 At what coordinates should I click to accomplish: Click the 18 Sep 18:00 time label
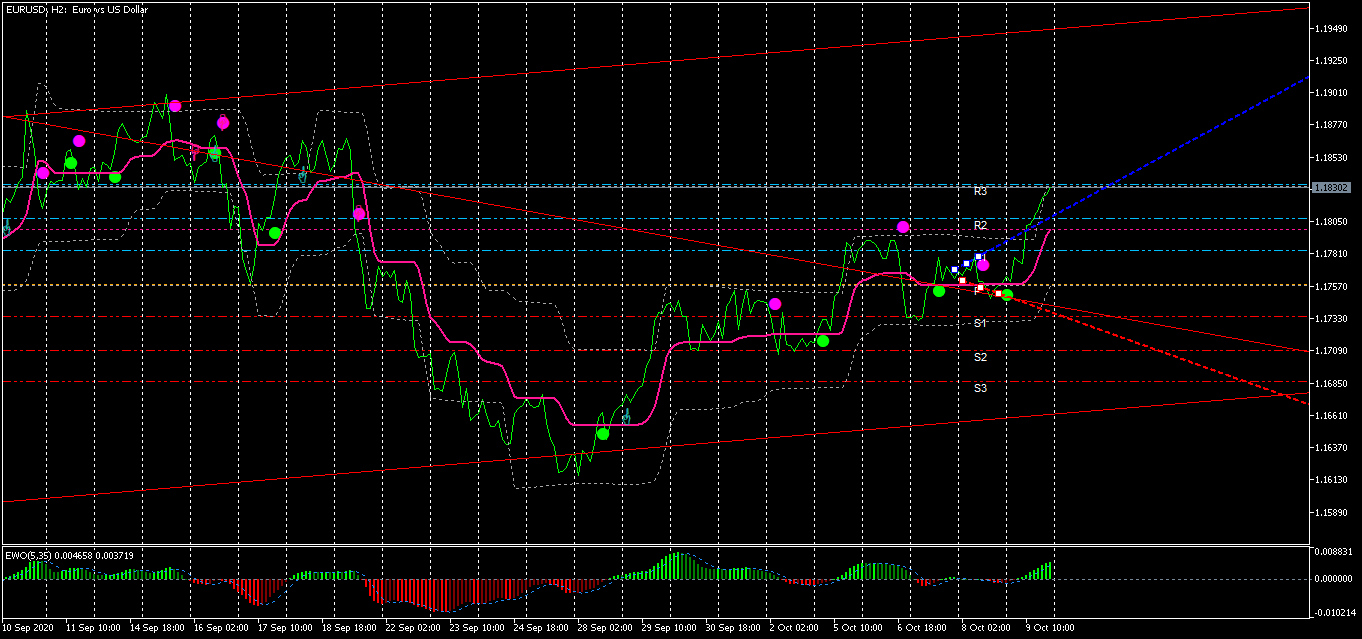coord(349,628)
